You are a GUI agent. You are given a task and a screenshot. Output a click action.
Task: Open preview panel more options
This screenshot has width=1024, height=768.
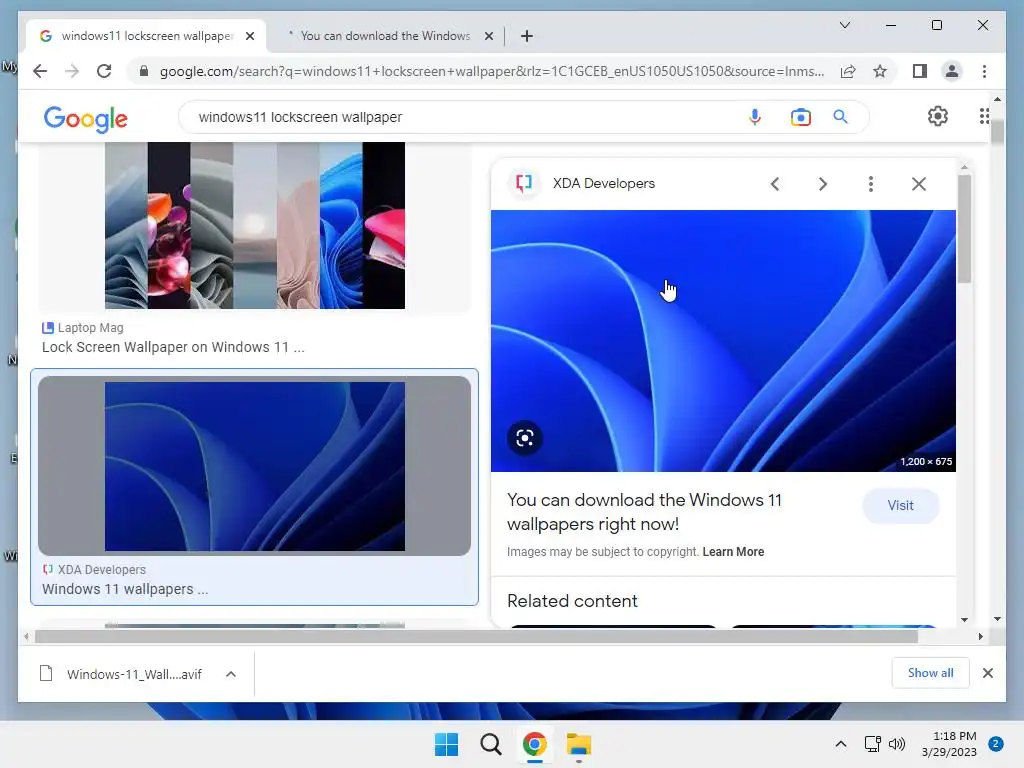[871, 184]
